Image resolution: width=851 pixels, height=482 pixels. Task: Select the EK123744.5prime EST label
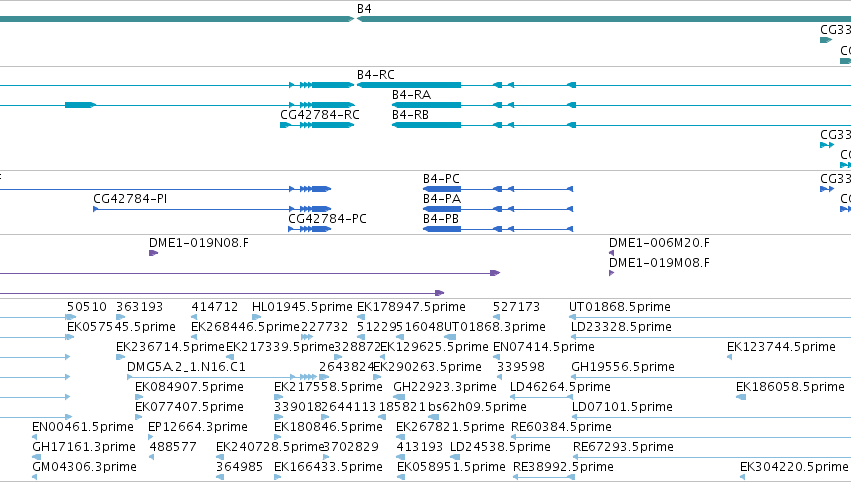(782, 347)
